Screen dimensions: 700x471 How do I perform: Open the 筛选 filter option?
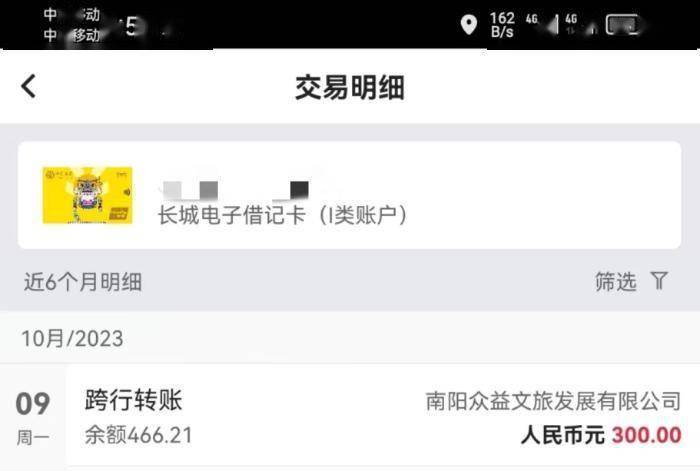(616, 282)
